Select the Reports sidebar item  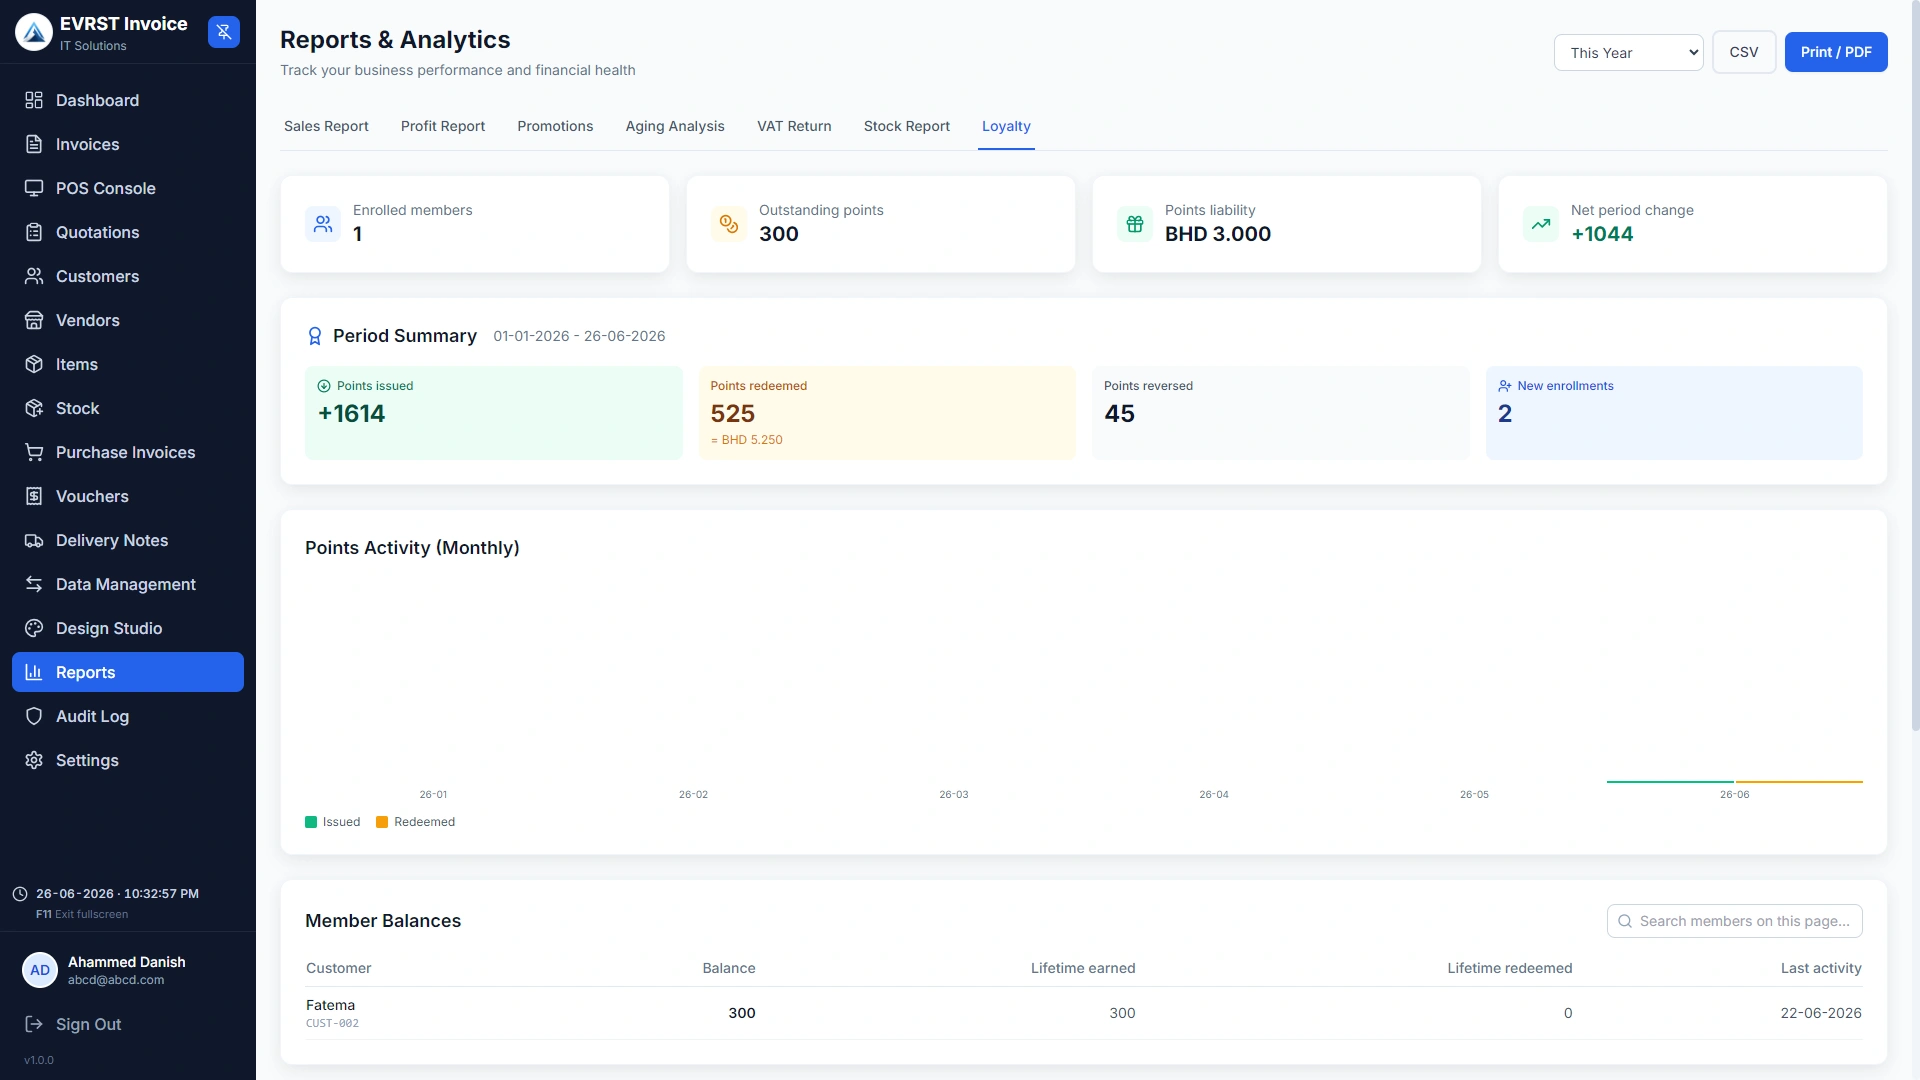128,672
